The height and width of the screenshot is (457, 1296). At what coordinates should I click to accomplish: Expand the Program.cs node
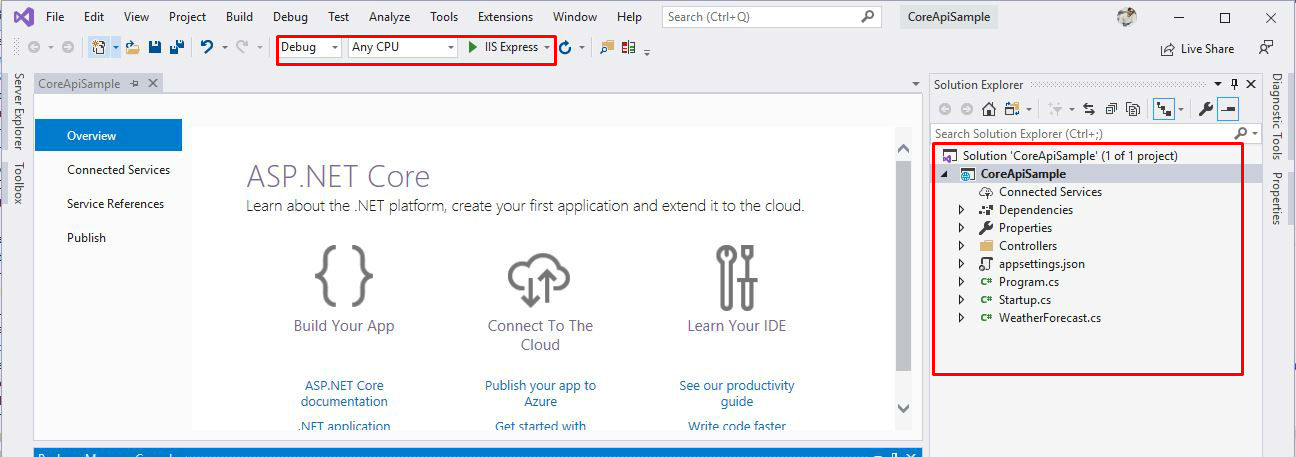point(962,282)
